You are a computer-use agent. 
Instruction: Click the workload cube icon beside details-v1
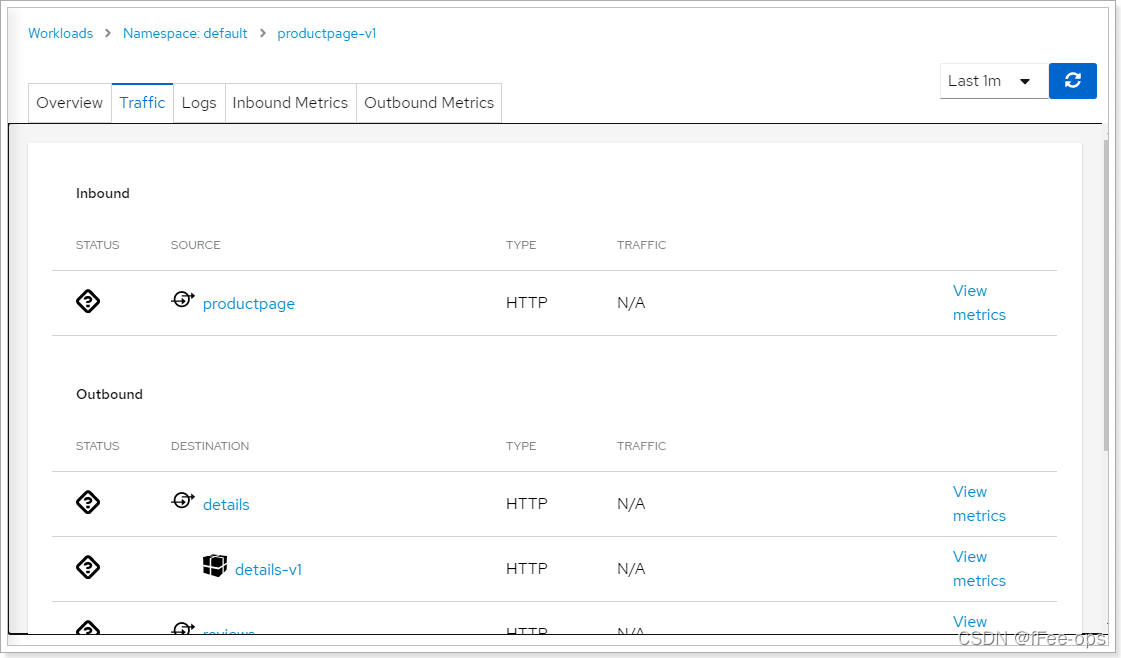(x=214, y=566)
